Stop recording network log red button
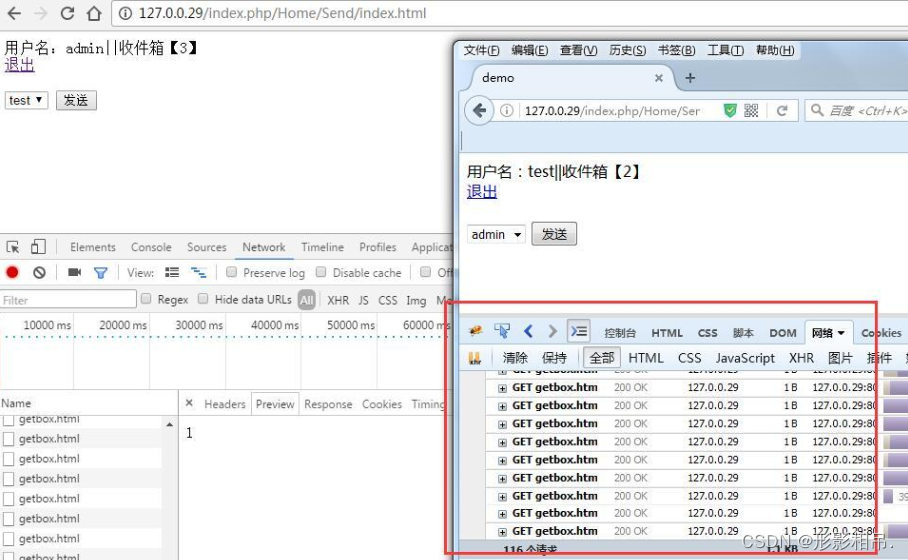 click(x=12, y=272)
